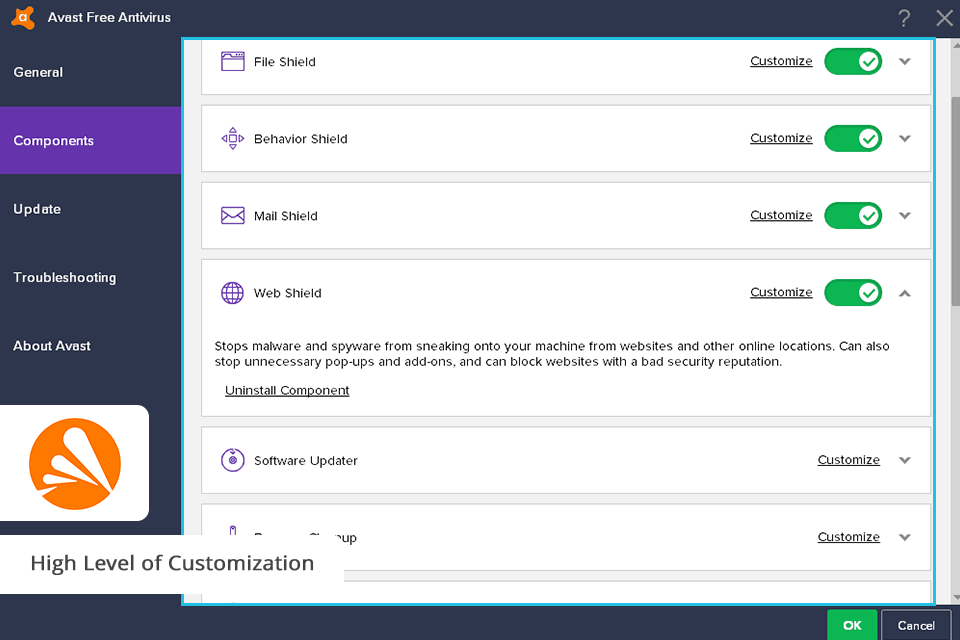Customize the Web Shield
This screenshot has width=960, height=640.
coord(781,293)
